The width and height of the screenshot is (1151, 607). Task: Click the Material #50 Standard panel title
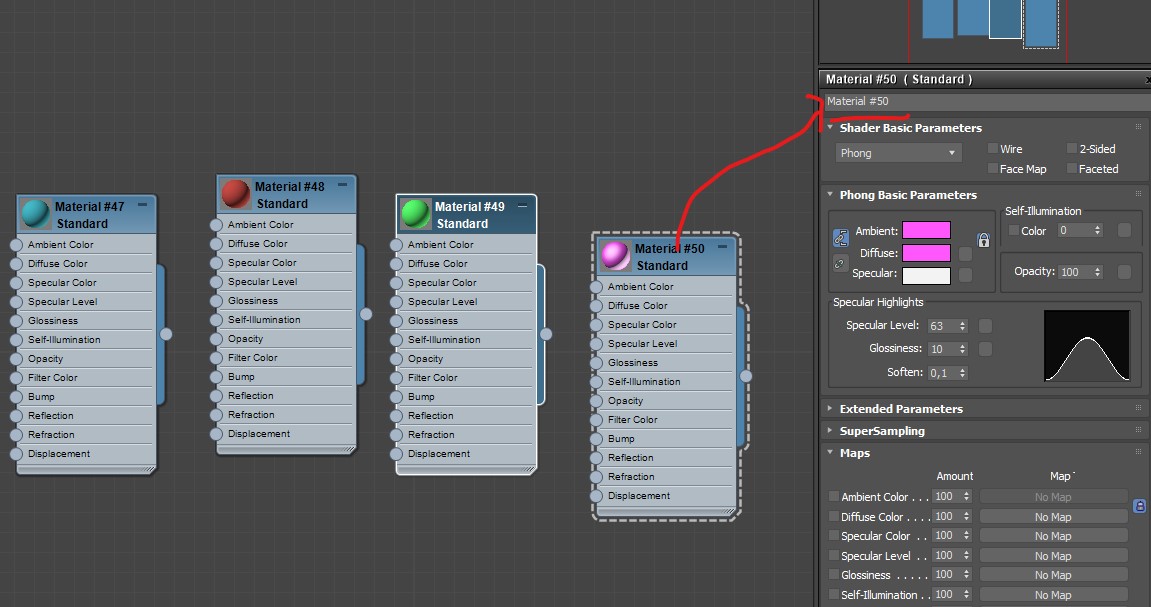[898, 79]
